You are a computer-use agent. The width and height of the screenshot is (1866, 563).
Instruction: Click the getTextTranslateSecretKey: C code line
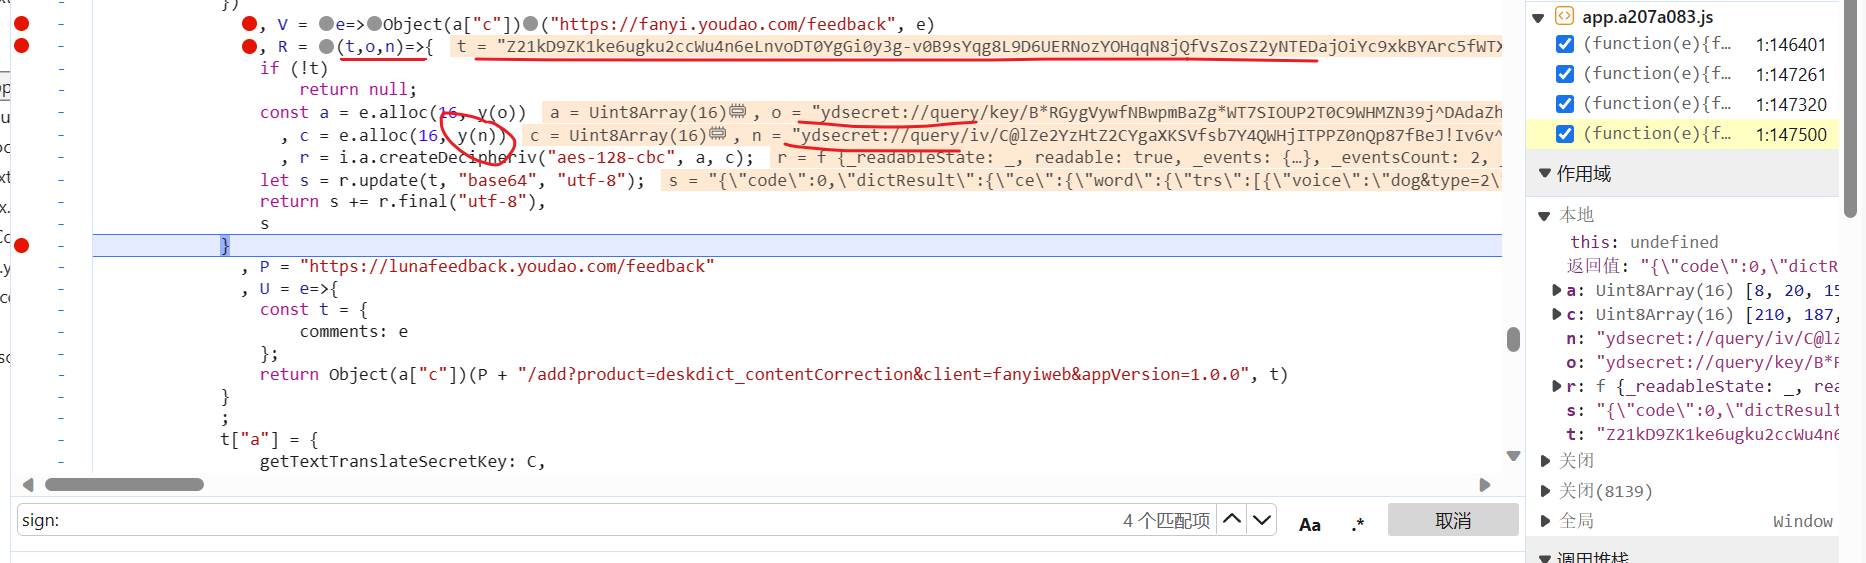403,461
